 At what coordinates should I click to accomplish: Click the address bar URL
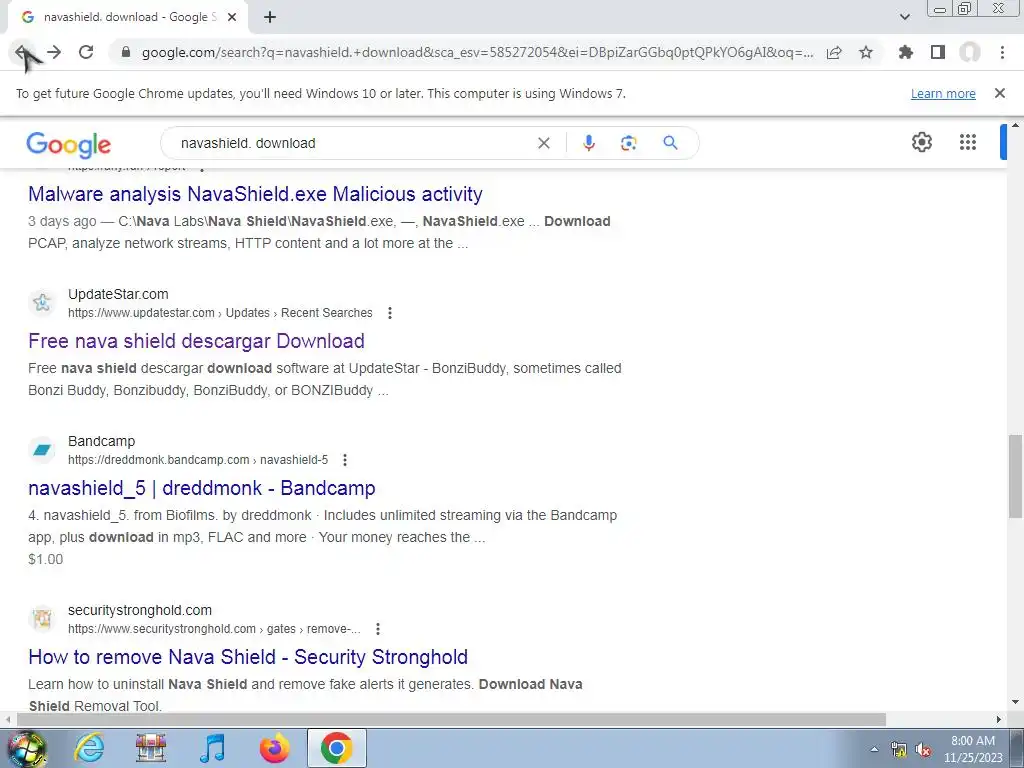point(477,52)
